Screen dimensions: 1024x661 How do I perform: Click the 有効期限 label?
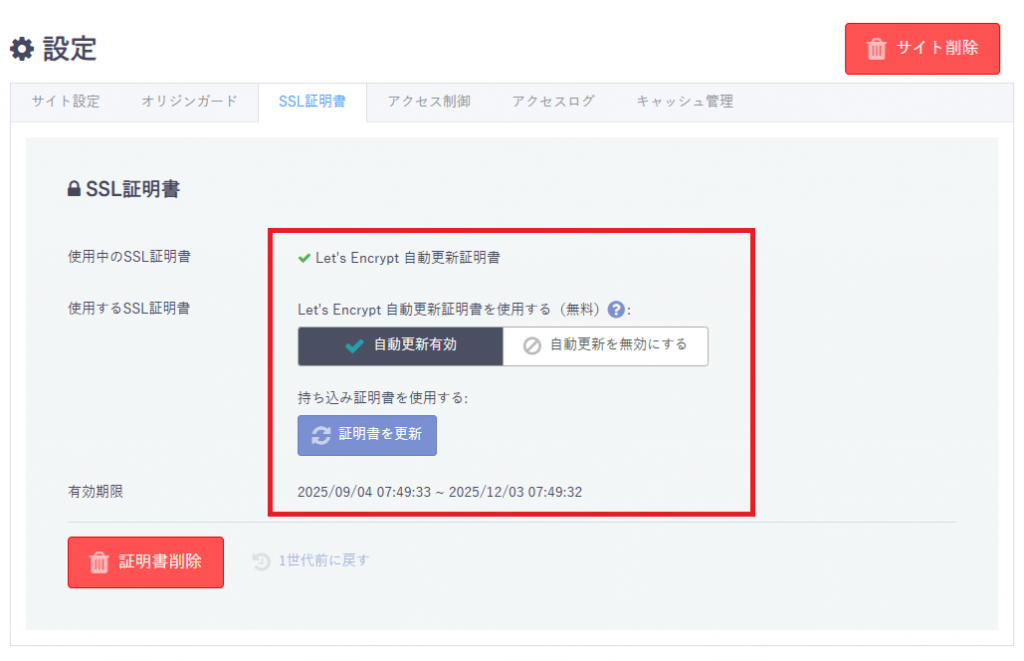95,492
